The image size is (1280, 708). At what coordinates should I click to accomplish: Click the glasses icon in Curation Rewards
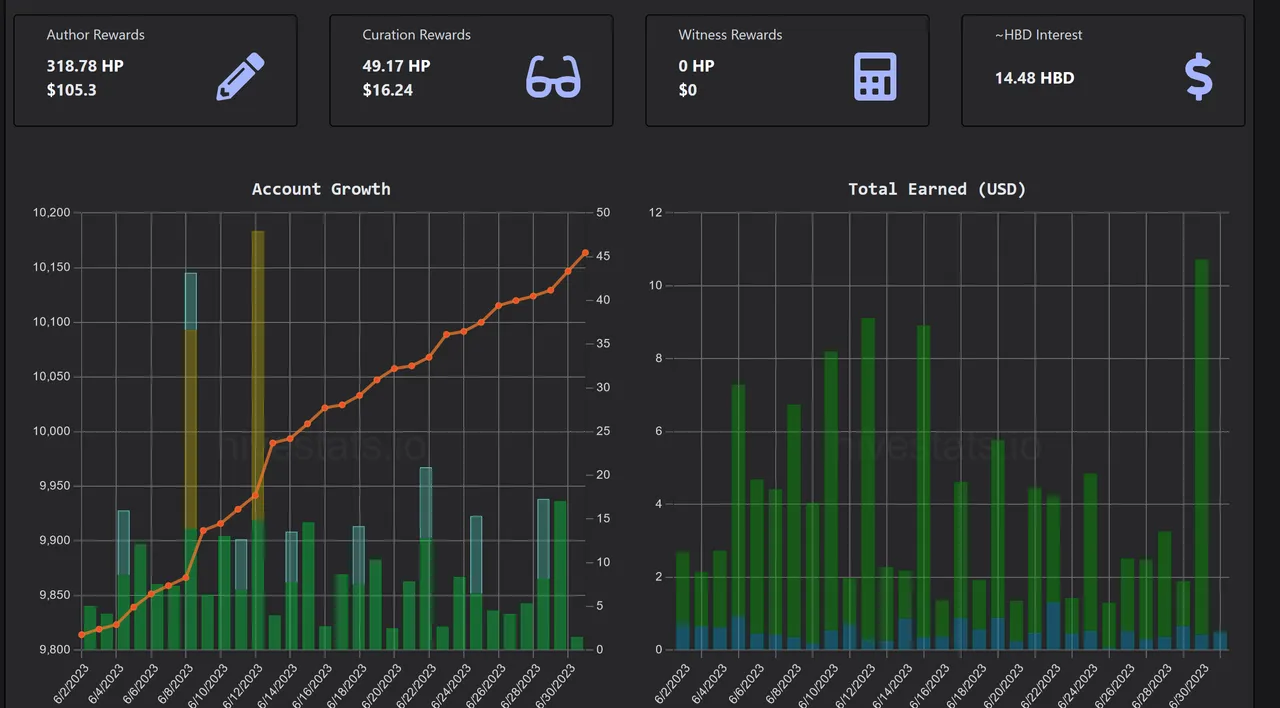553,77
